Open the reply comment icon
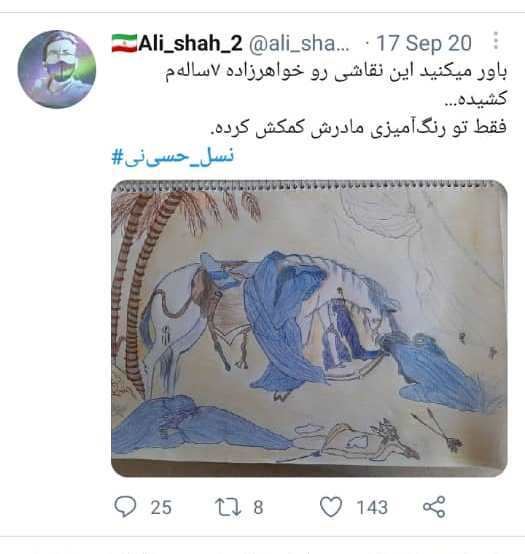 [x=125, y=506]
